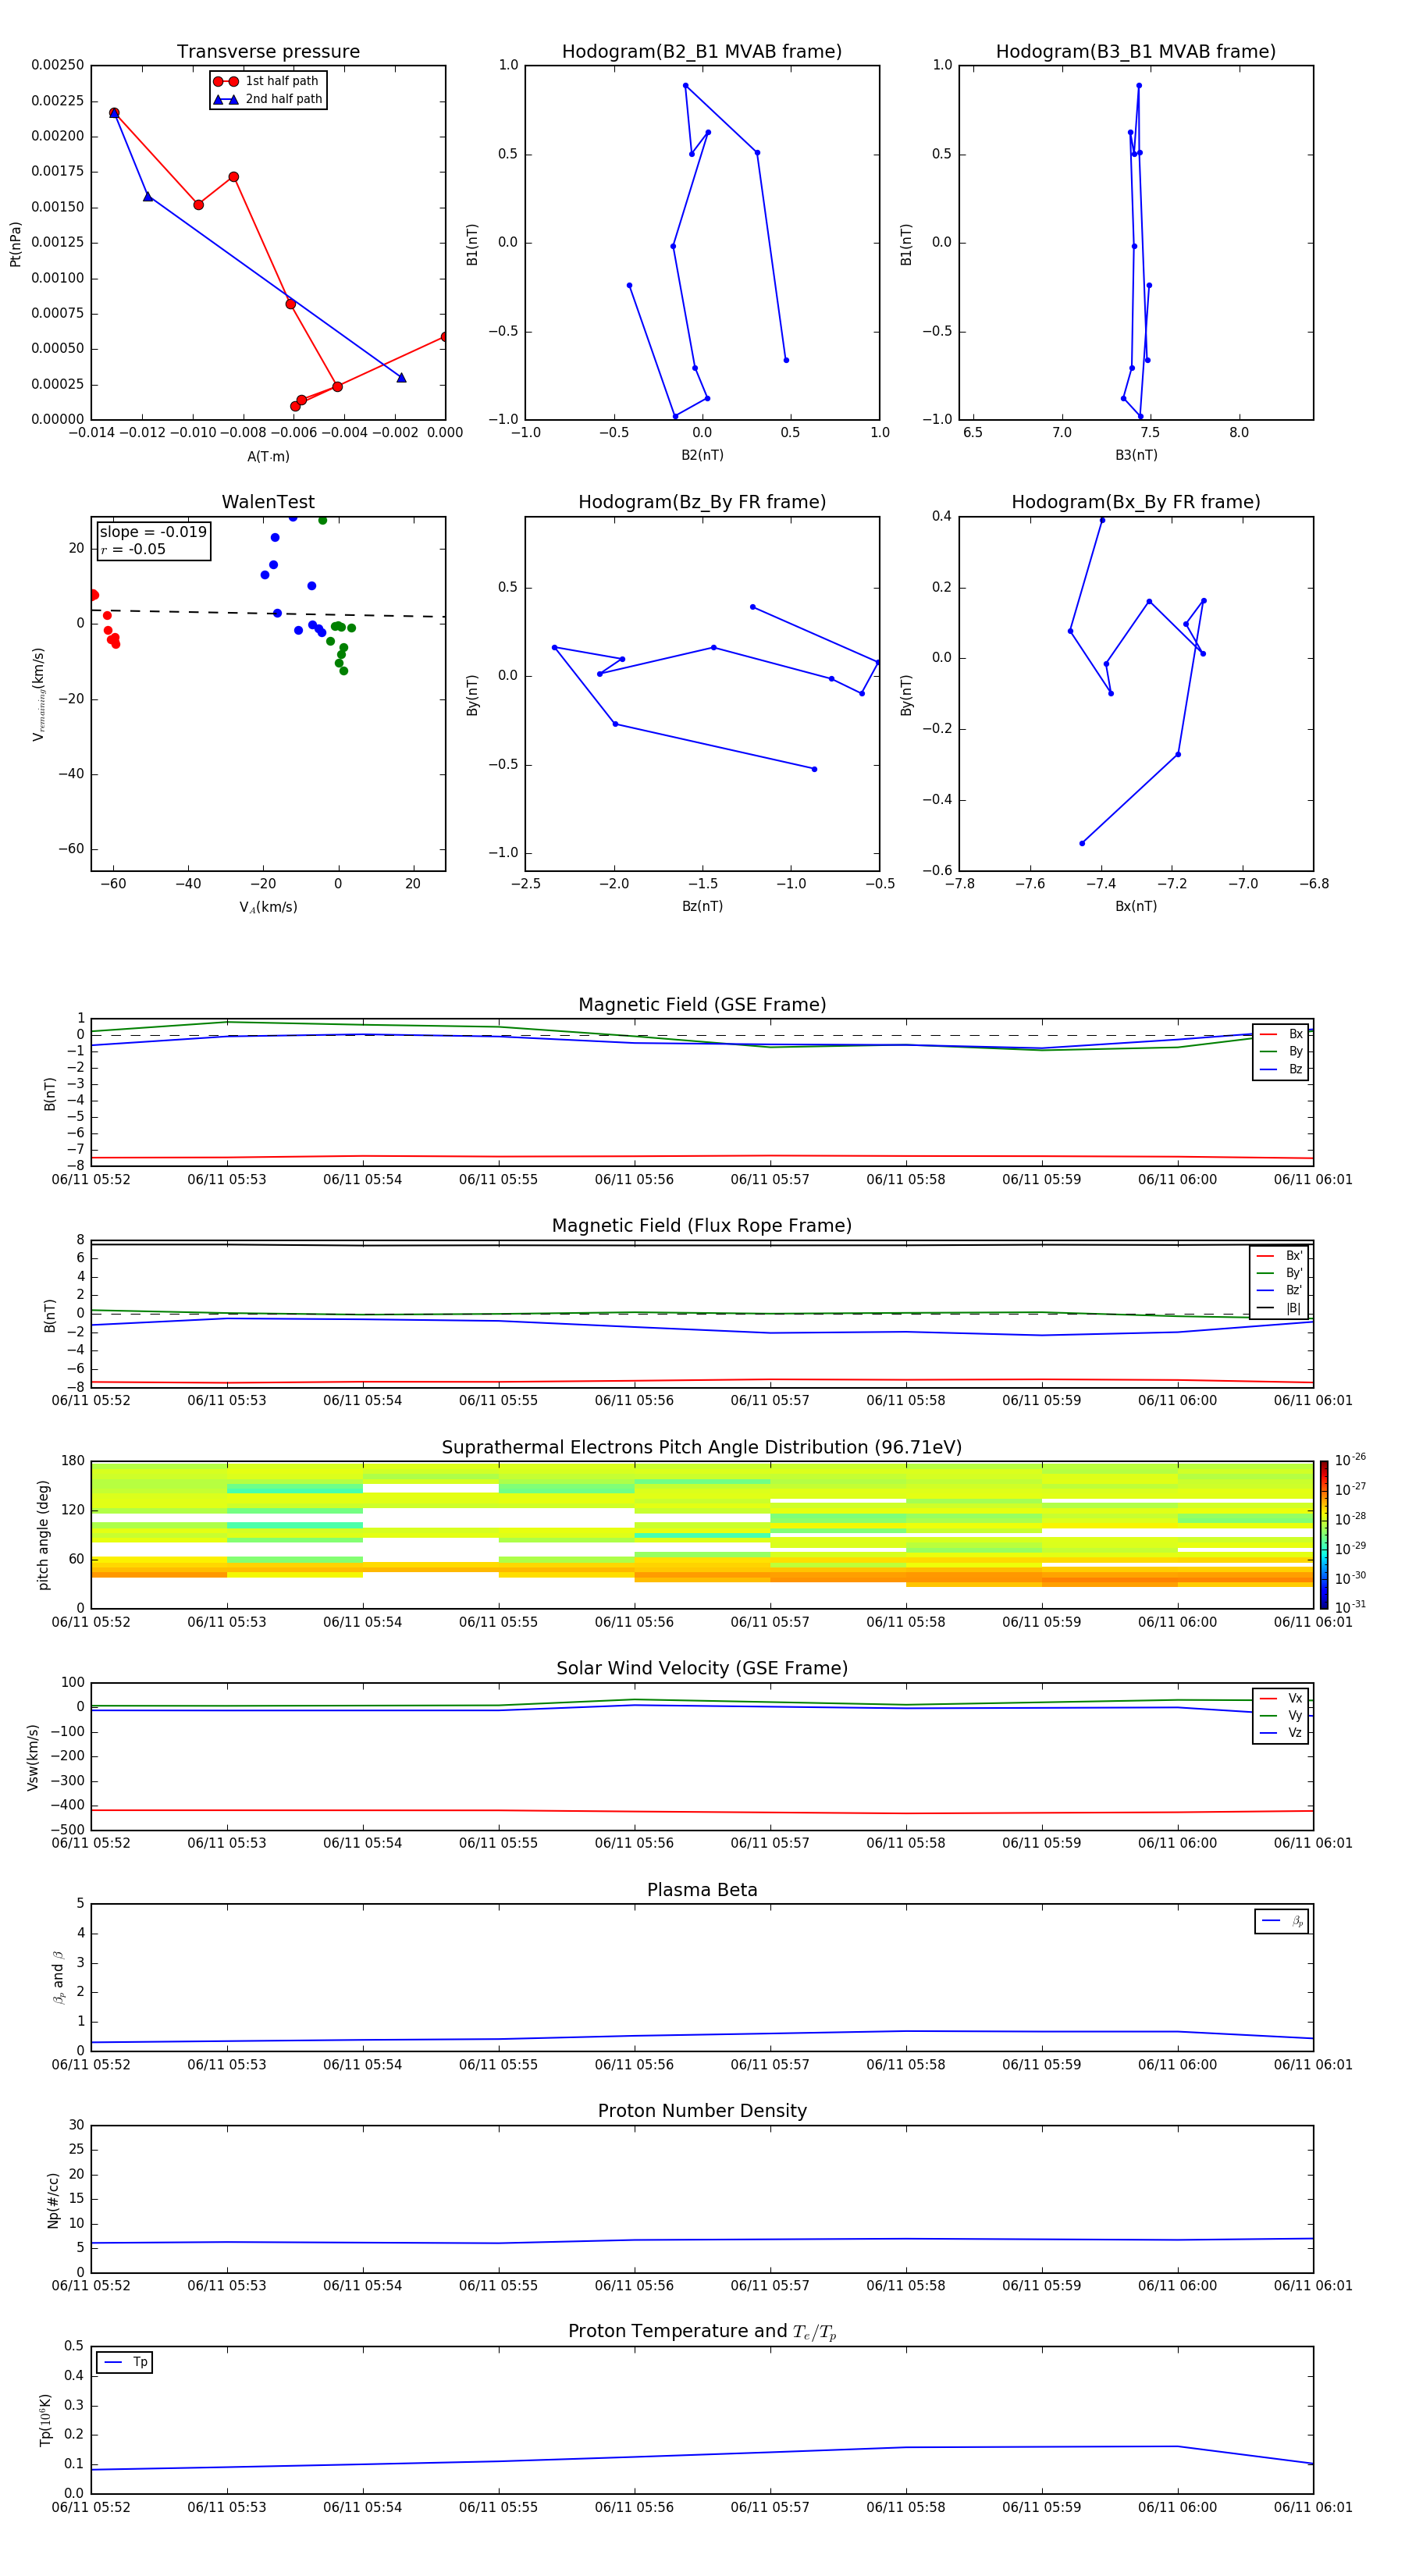Screen dimensions: 1405x2576
Task: Select the "Tp(10⁶K)" axis label
Action: click(45, 2420)
